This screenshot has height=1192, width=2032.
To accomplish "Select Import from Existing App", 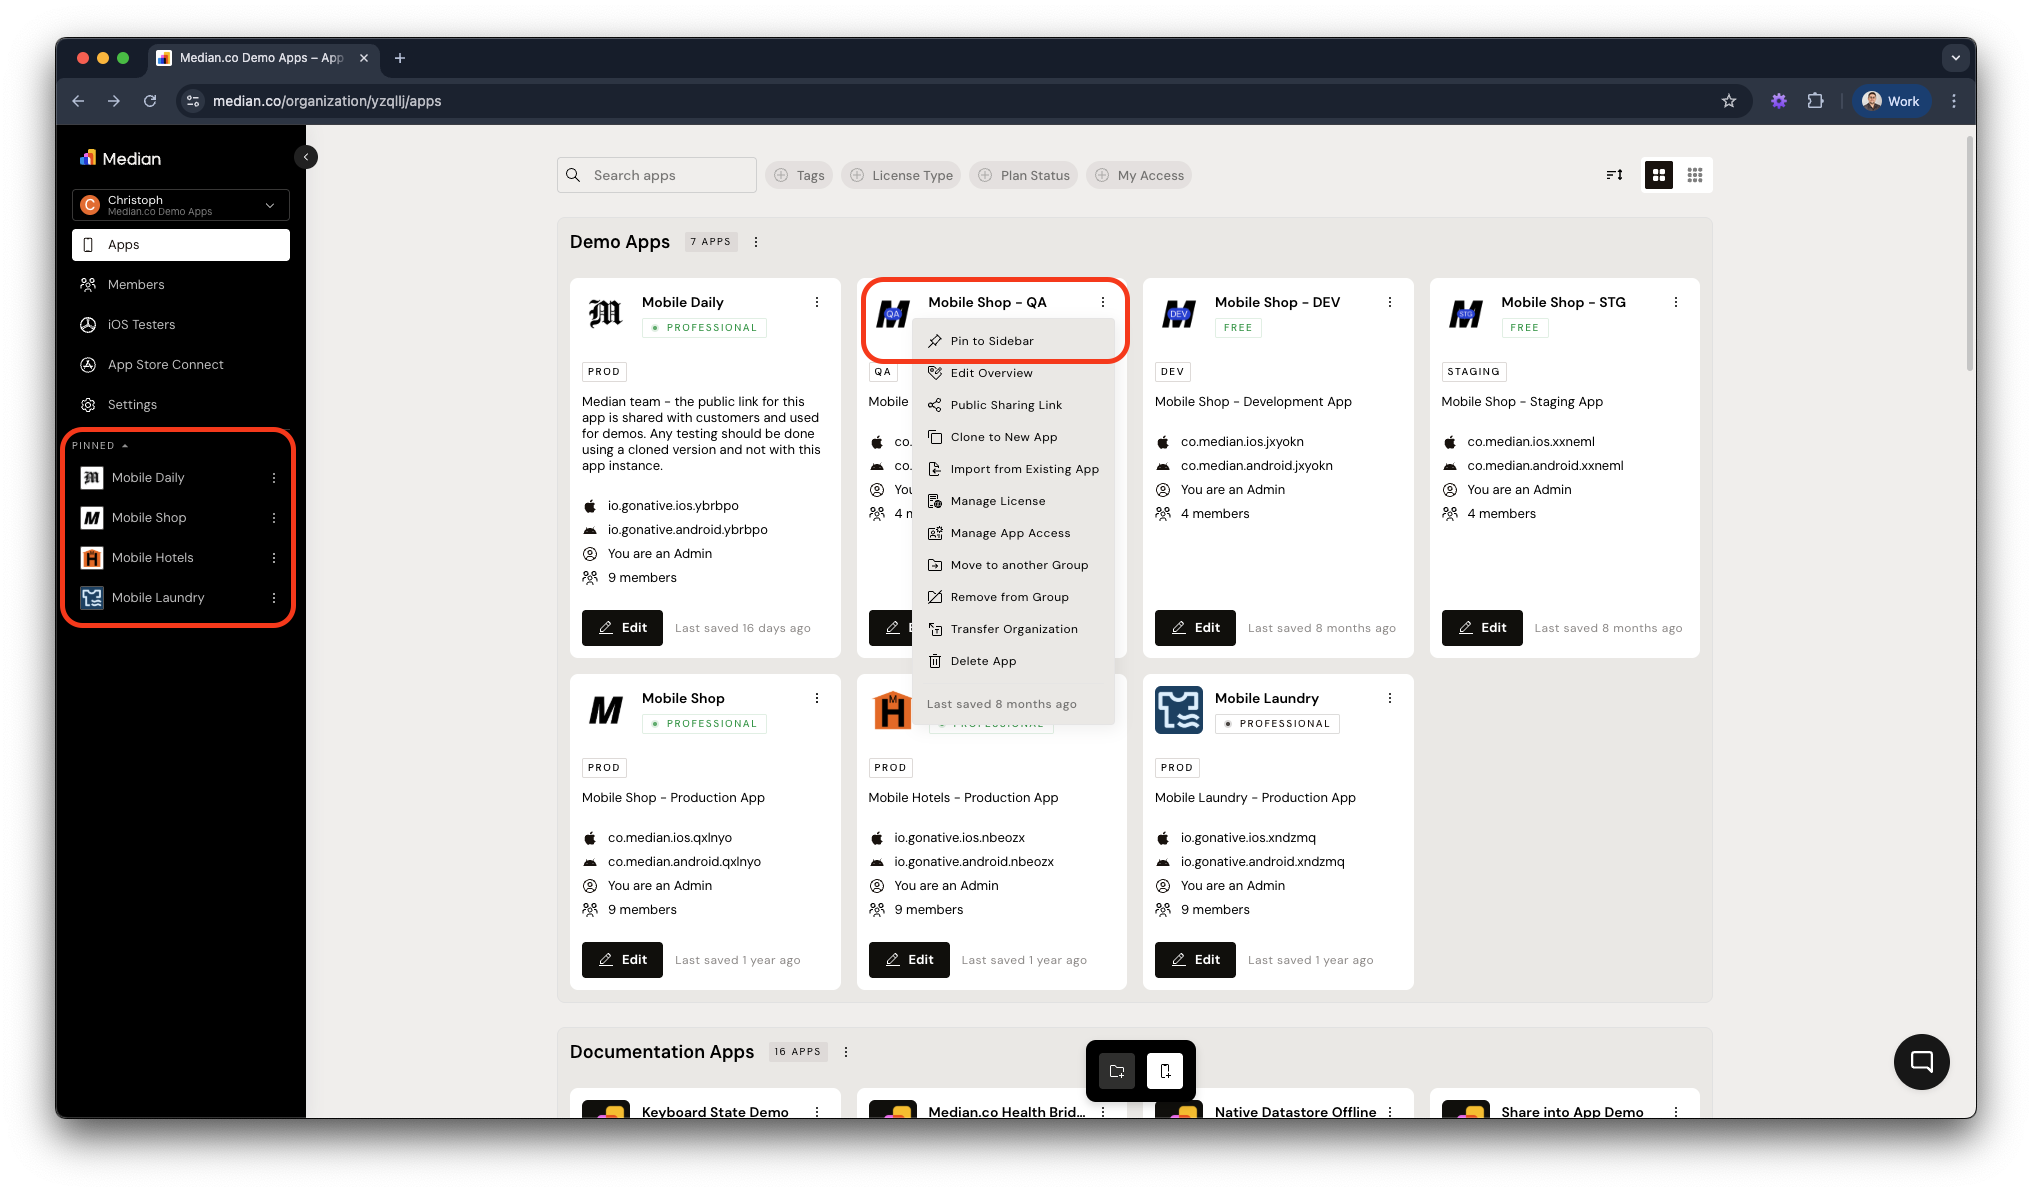I will tap(1014, 469).
